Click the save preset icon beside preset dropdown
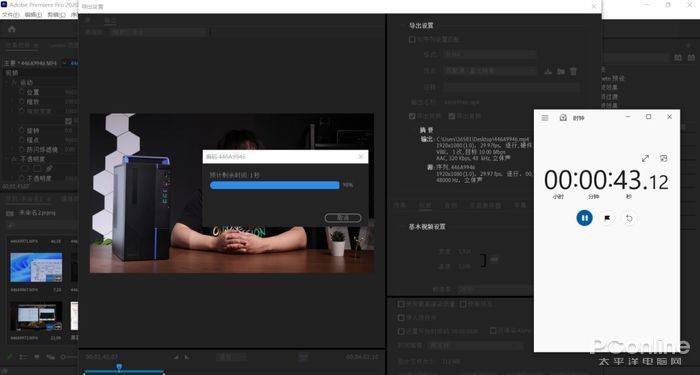Screen dimensions: 700x375 coord(548,71)
